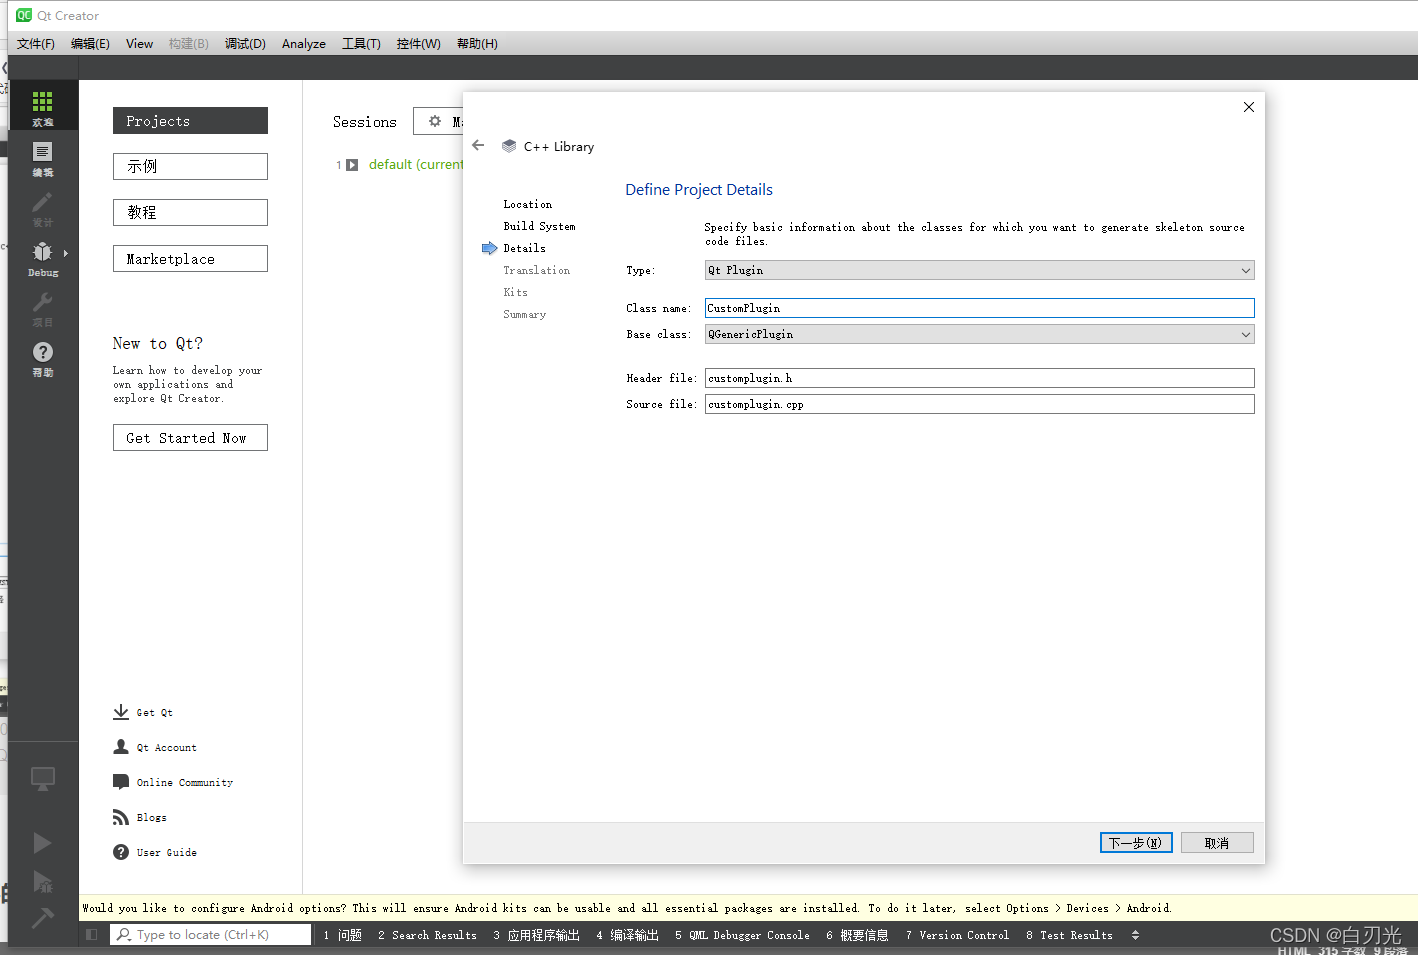1418x955 pixels.
Task: Toggle the left sidebar button in status bar
Action: pyautogui.click(x=92, y=935)
